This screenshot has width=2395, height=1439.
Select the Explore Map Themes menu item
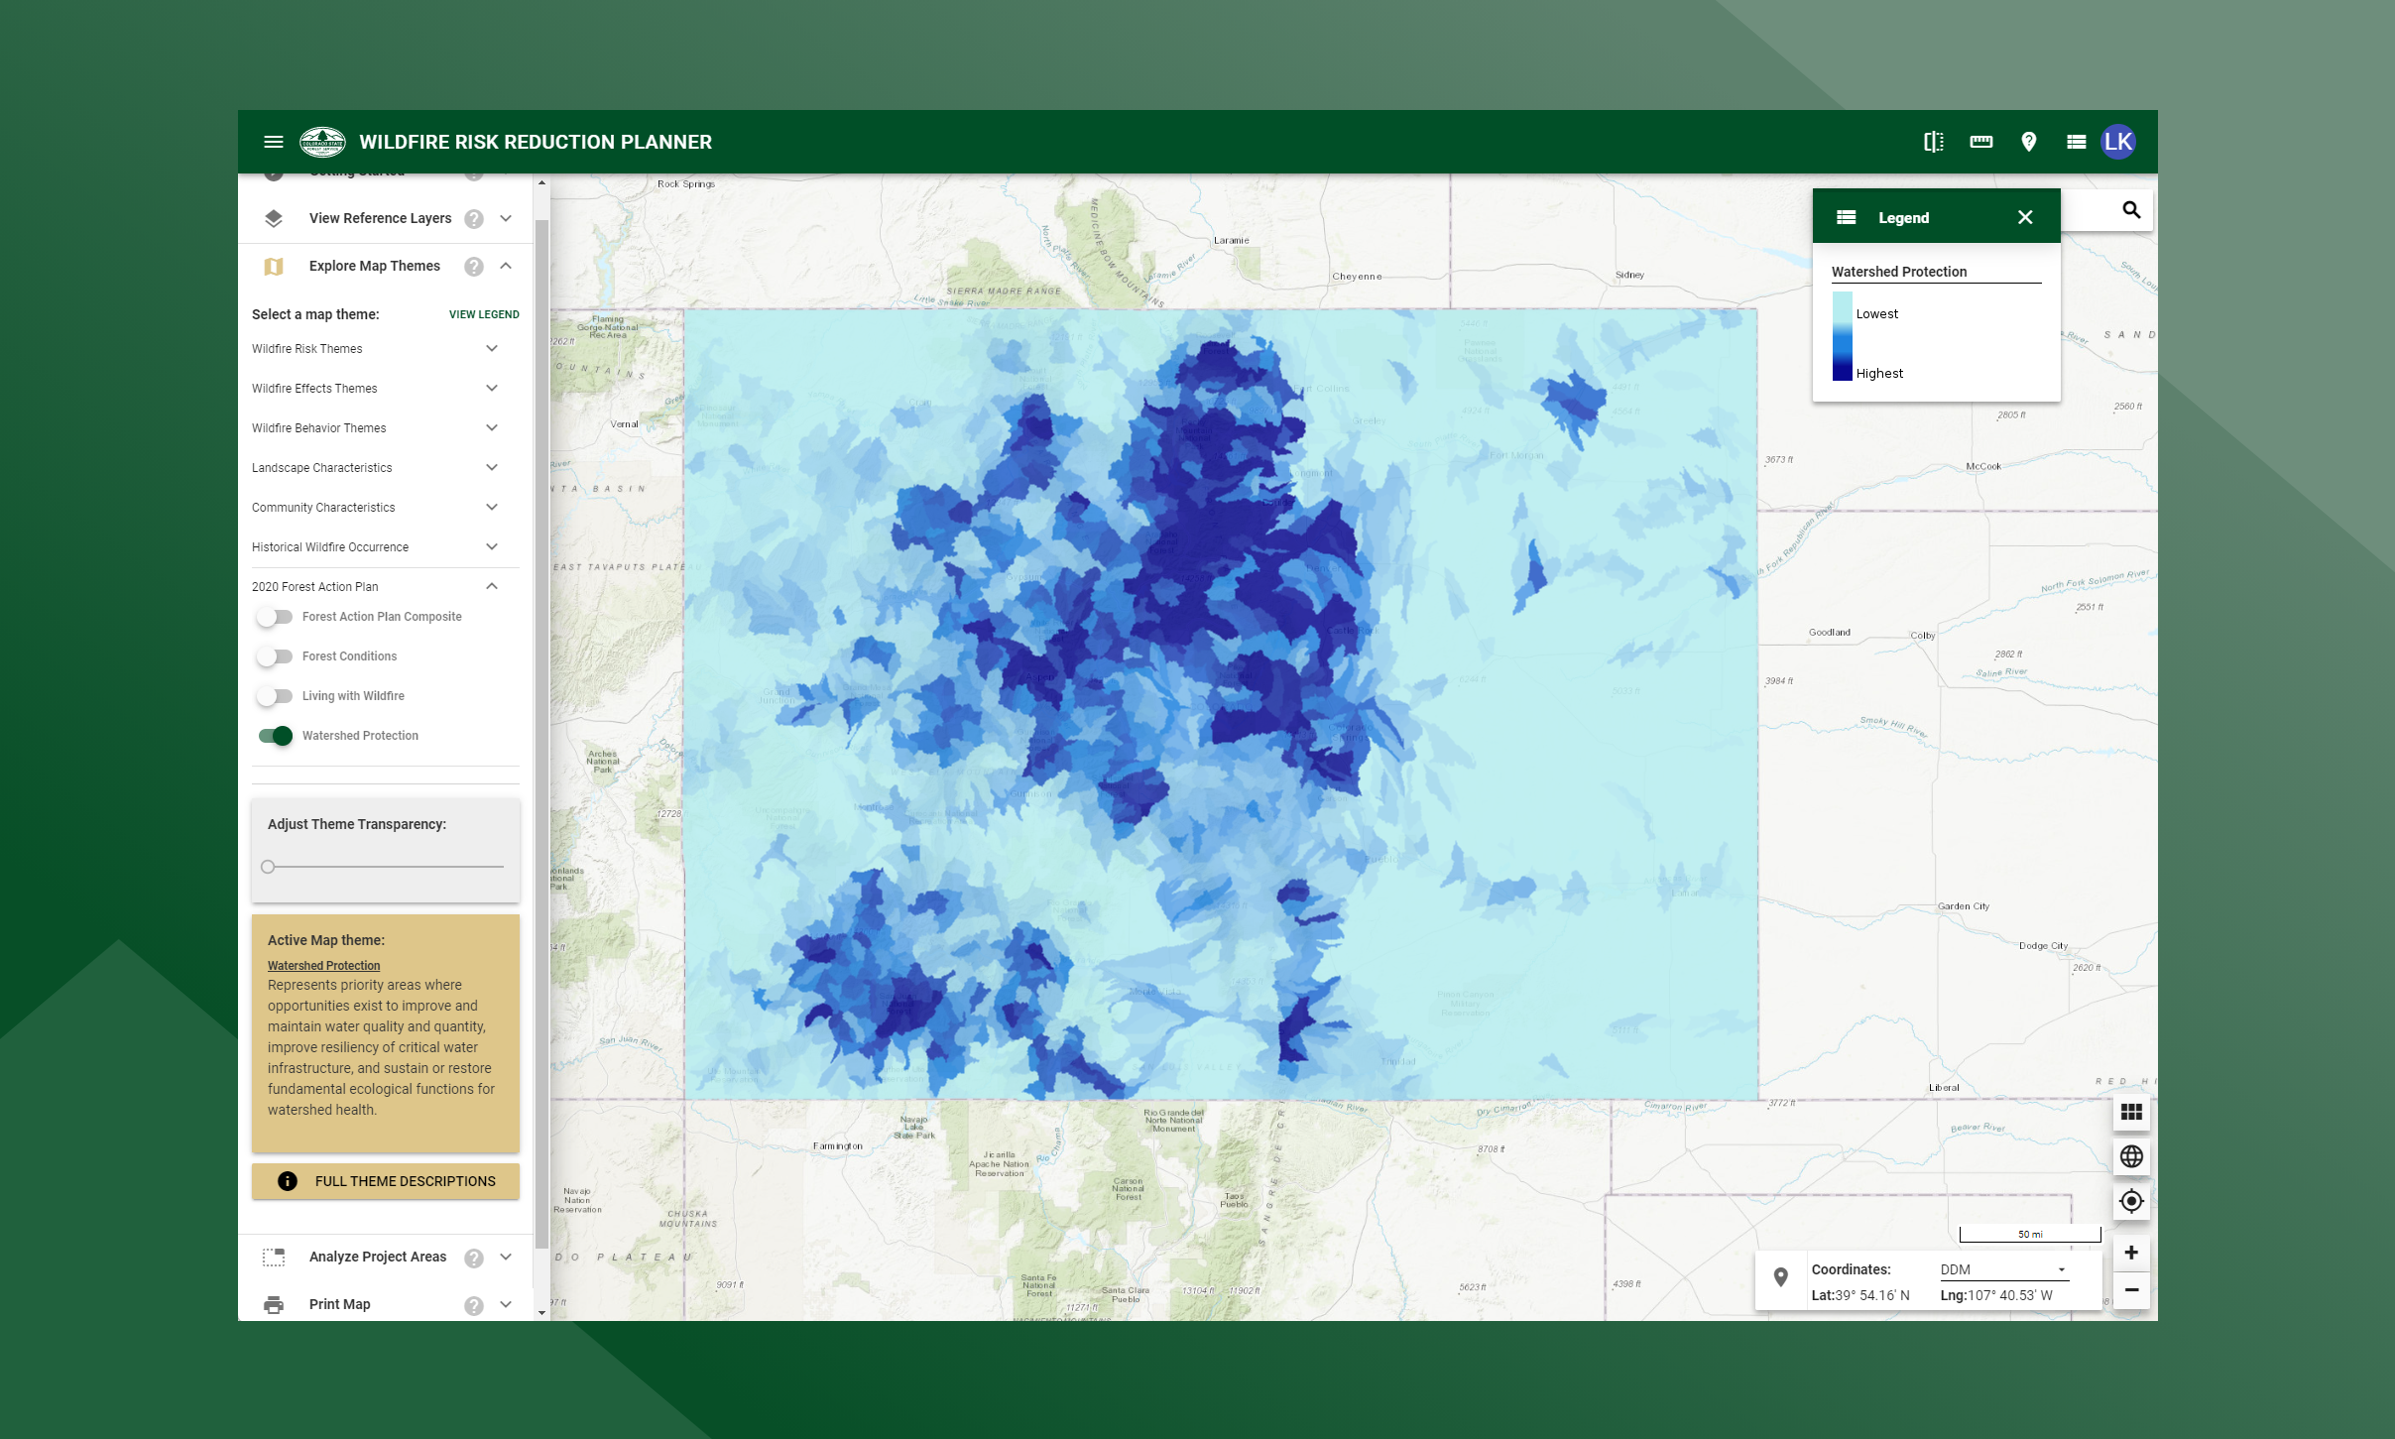coord(374,266)
